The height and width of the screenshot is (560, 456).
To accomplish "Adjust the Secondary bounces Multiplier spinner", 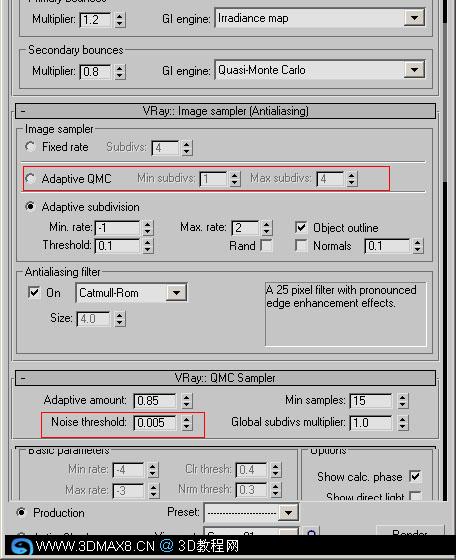I will [120, 72].
